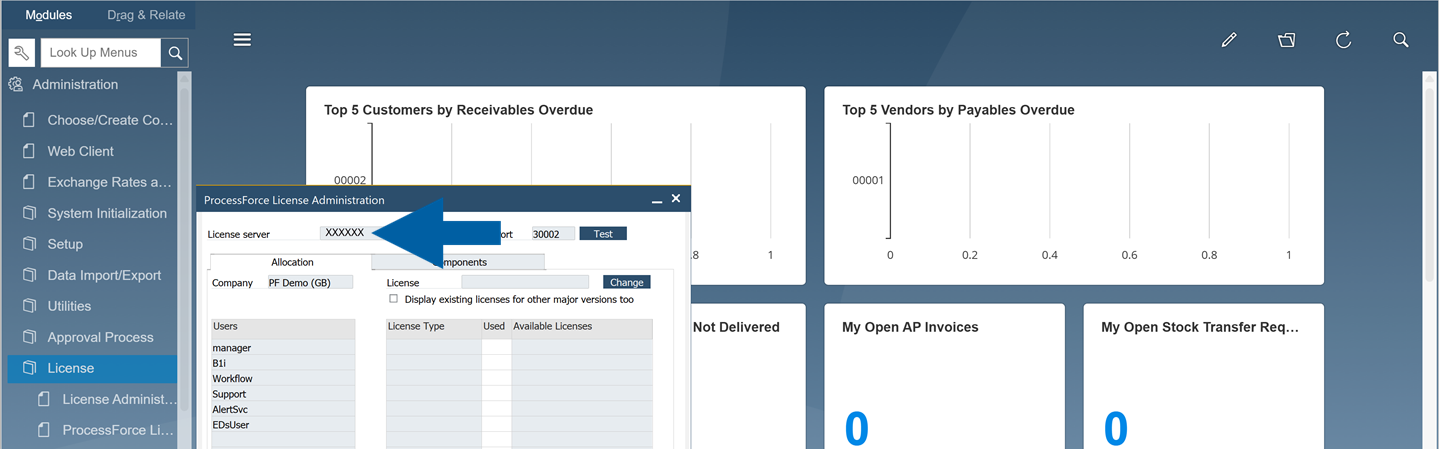The width and height of the screenshot is (1439, 449).
Task: Select the Allocation tab in the license window
Action: click(x=292, y=262)
